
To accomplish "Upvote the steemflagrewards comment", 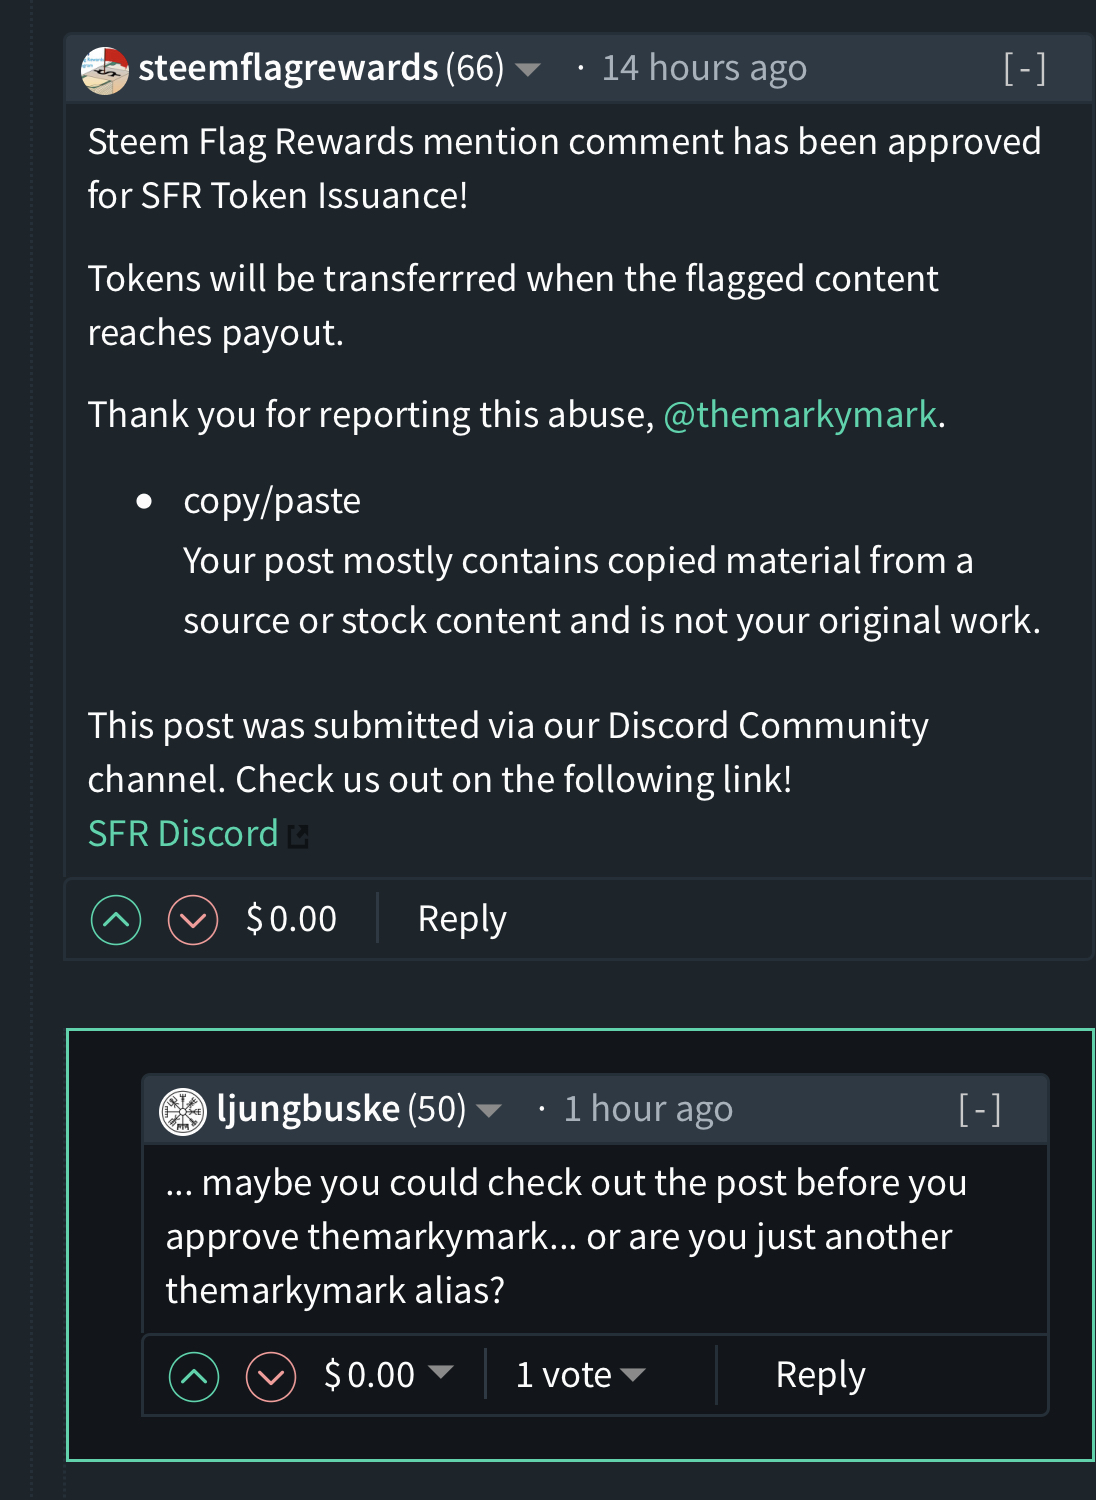I will pyautogui.click(x=116, y=920).
